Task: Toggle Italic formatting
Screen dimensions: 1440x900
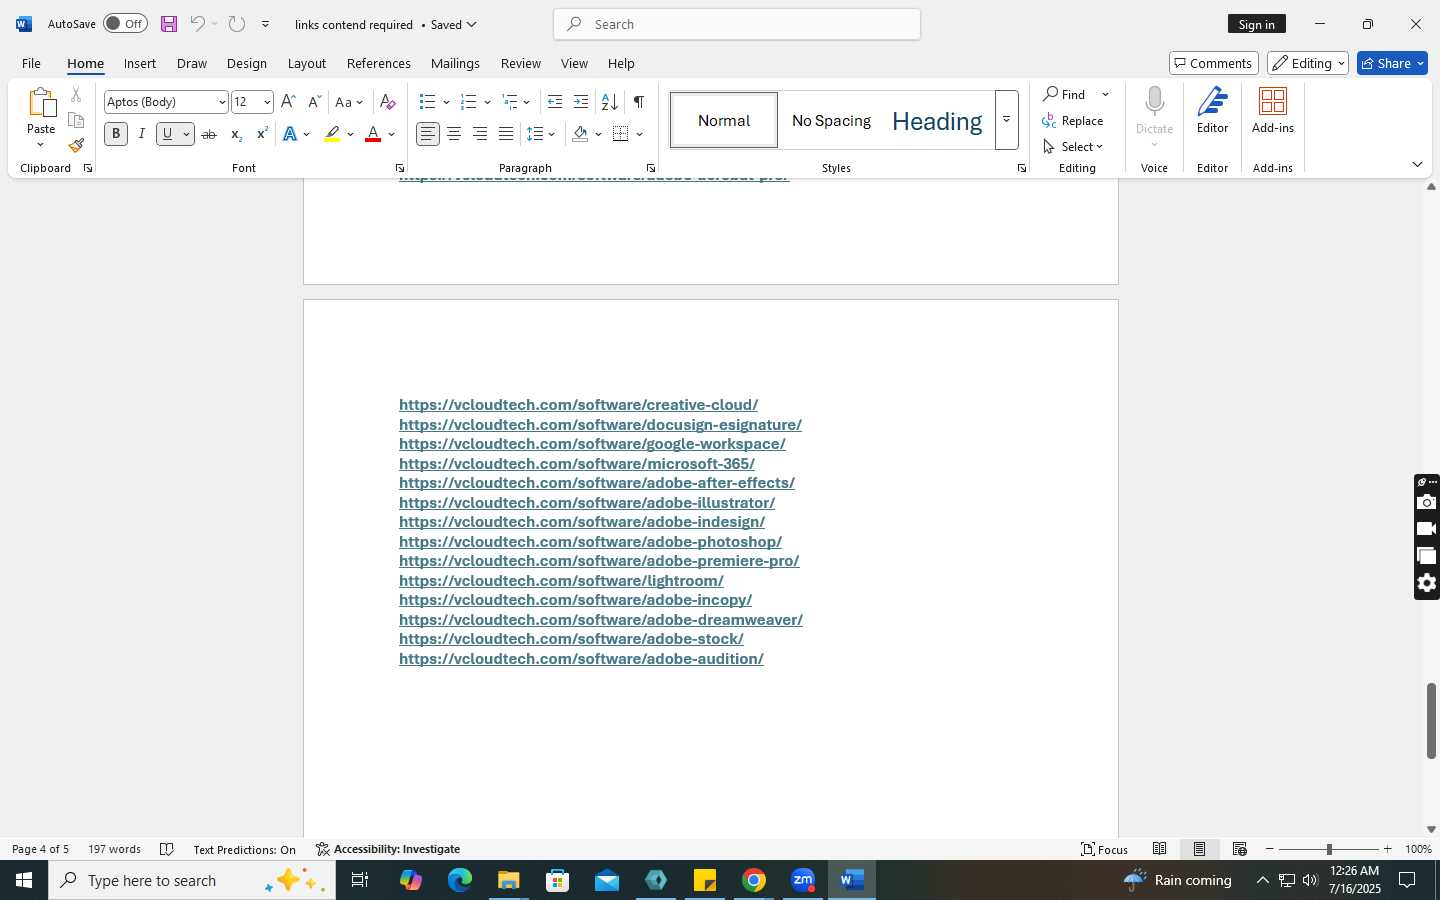Action: point(142,134)
